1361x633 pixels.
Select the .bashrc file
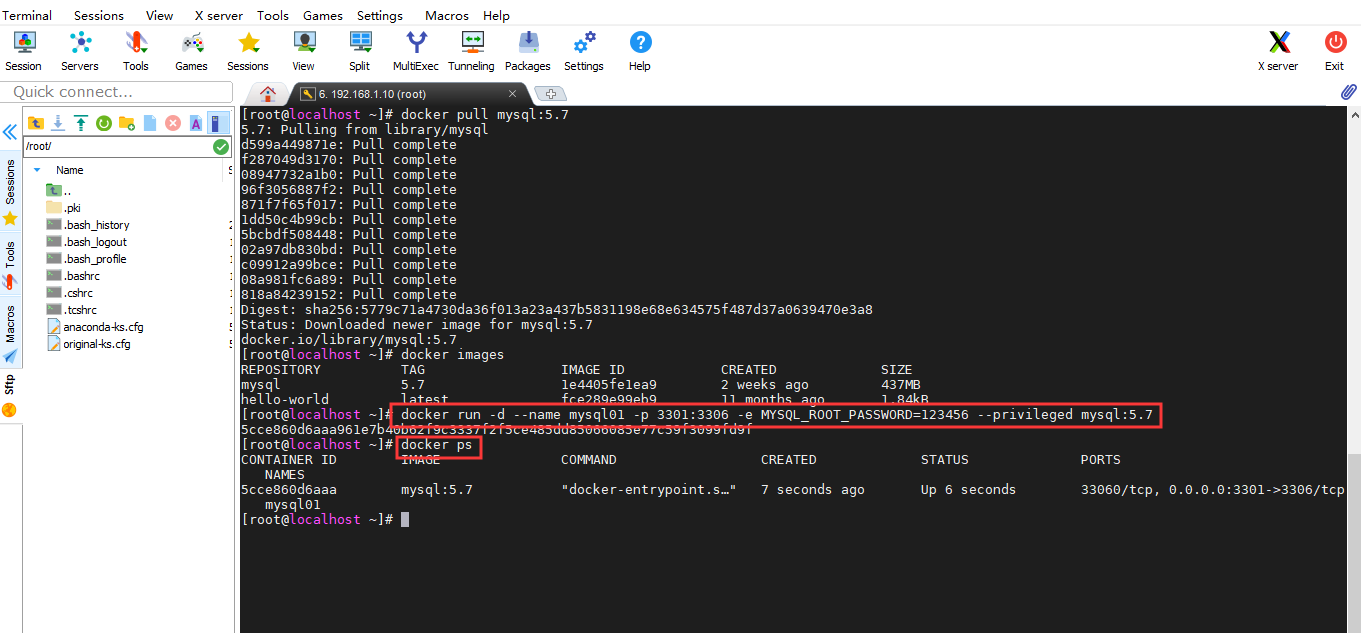coord(73,276)
